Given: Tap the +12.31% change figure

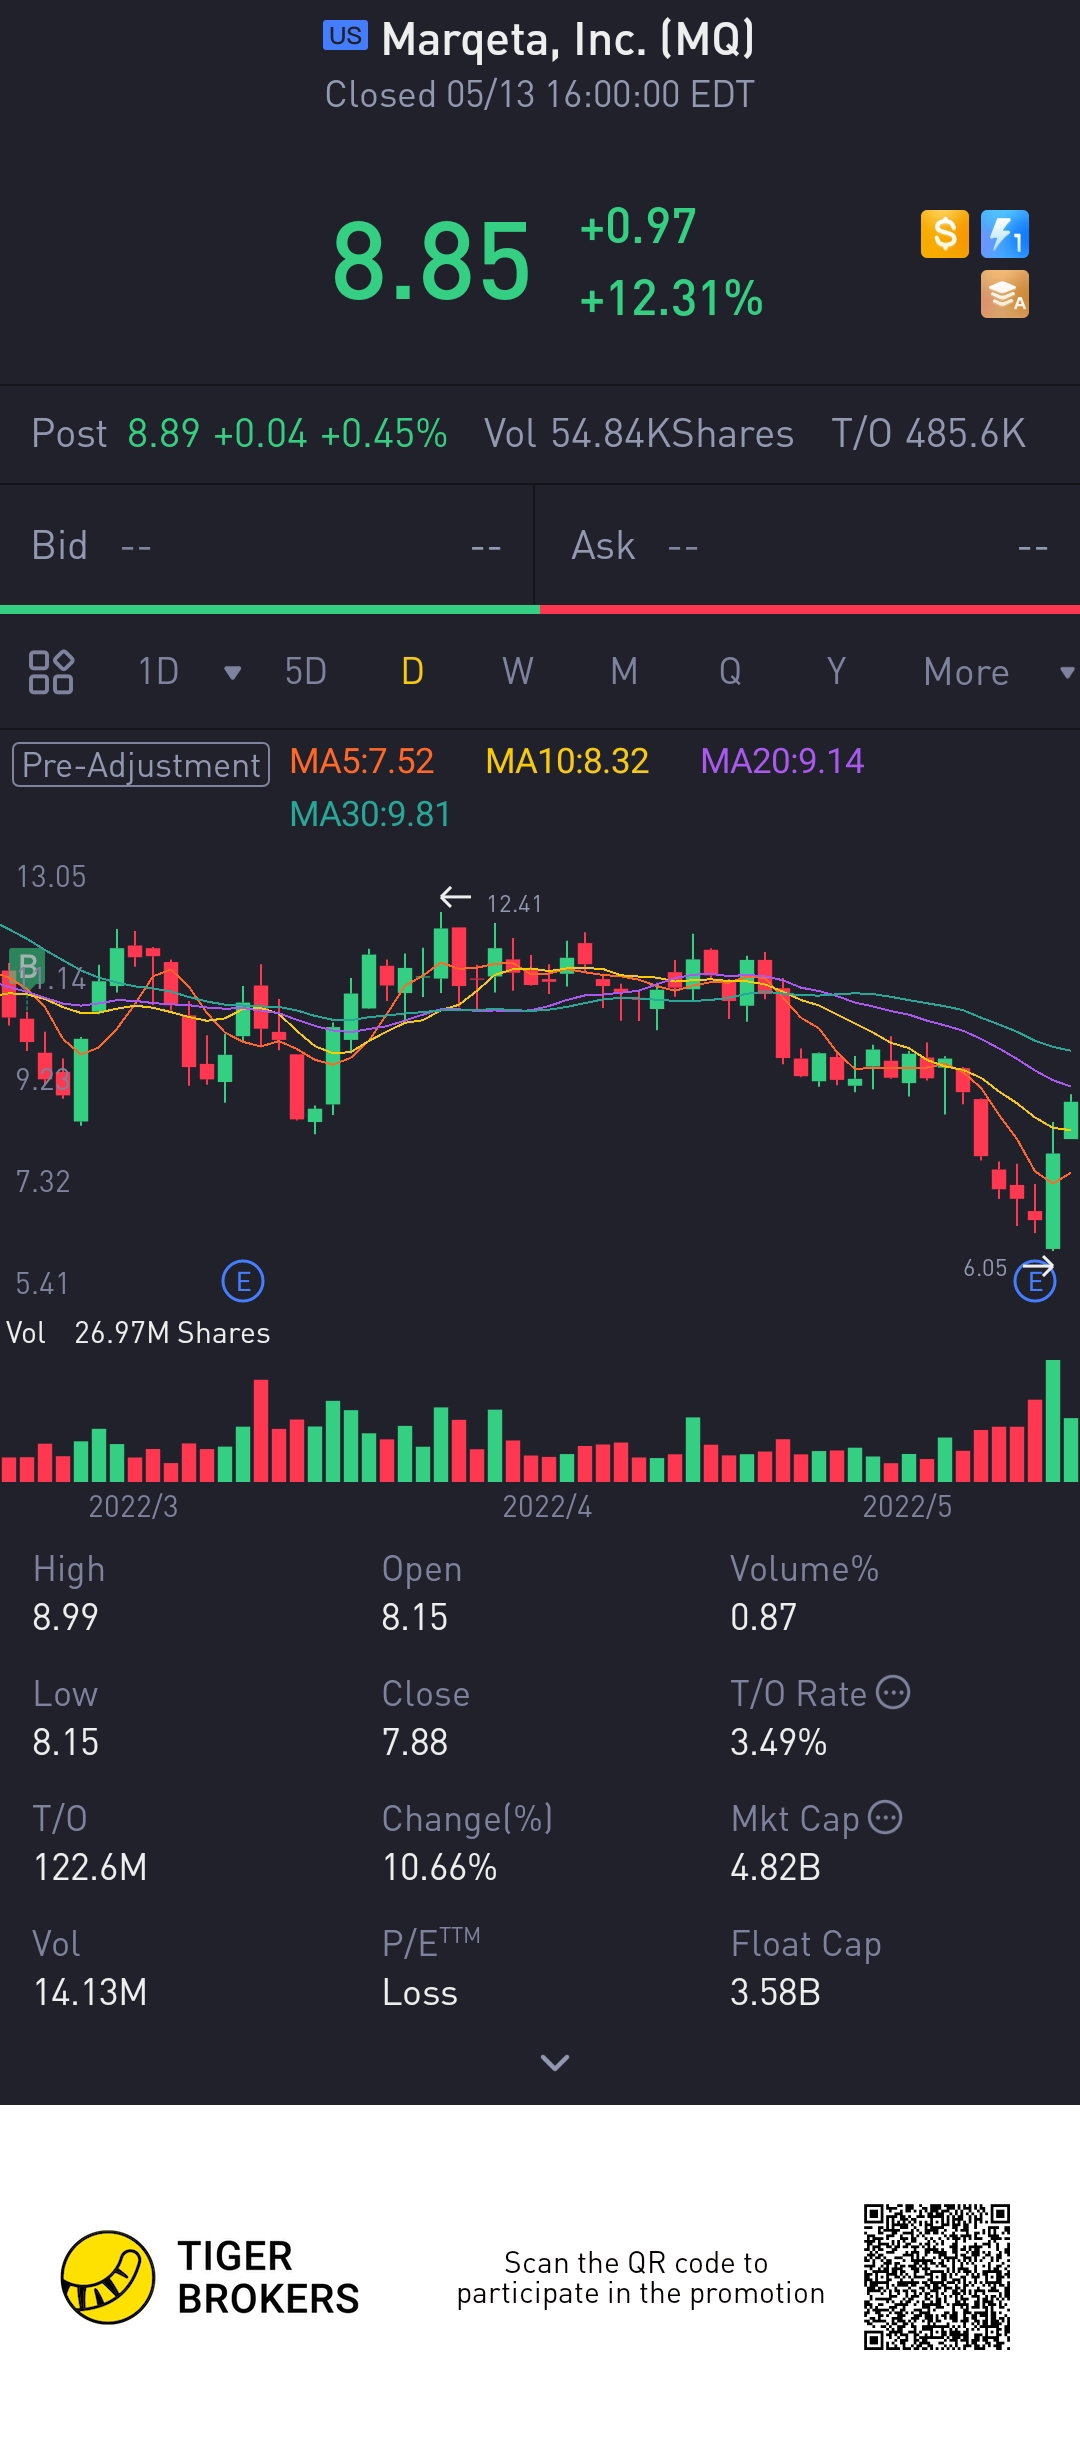Looking at the screenshot, I should (x=671, y=298).
